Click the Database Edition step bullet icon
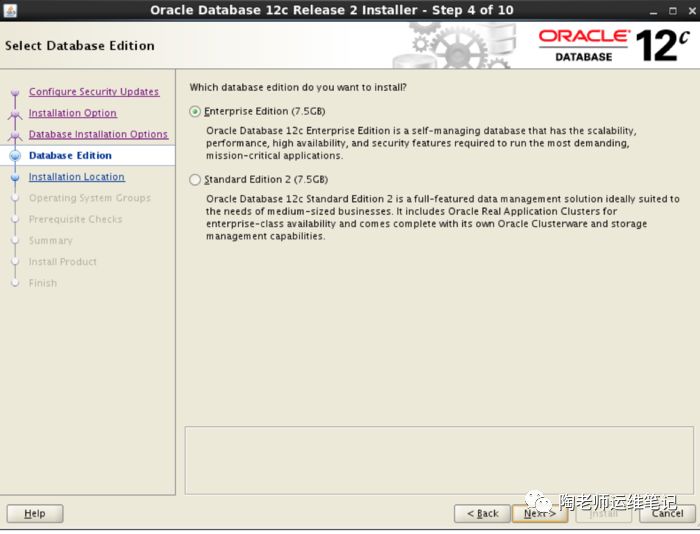This screenshot has height=534, width=700. coord(15,155)
